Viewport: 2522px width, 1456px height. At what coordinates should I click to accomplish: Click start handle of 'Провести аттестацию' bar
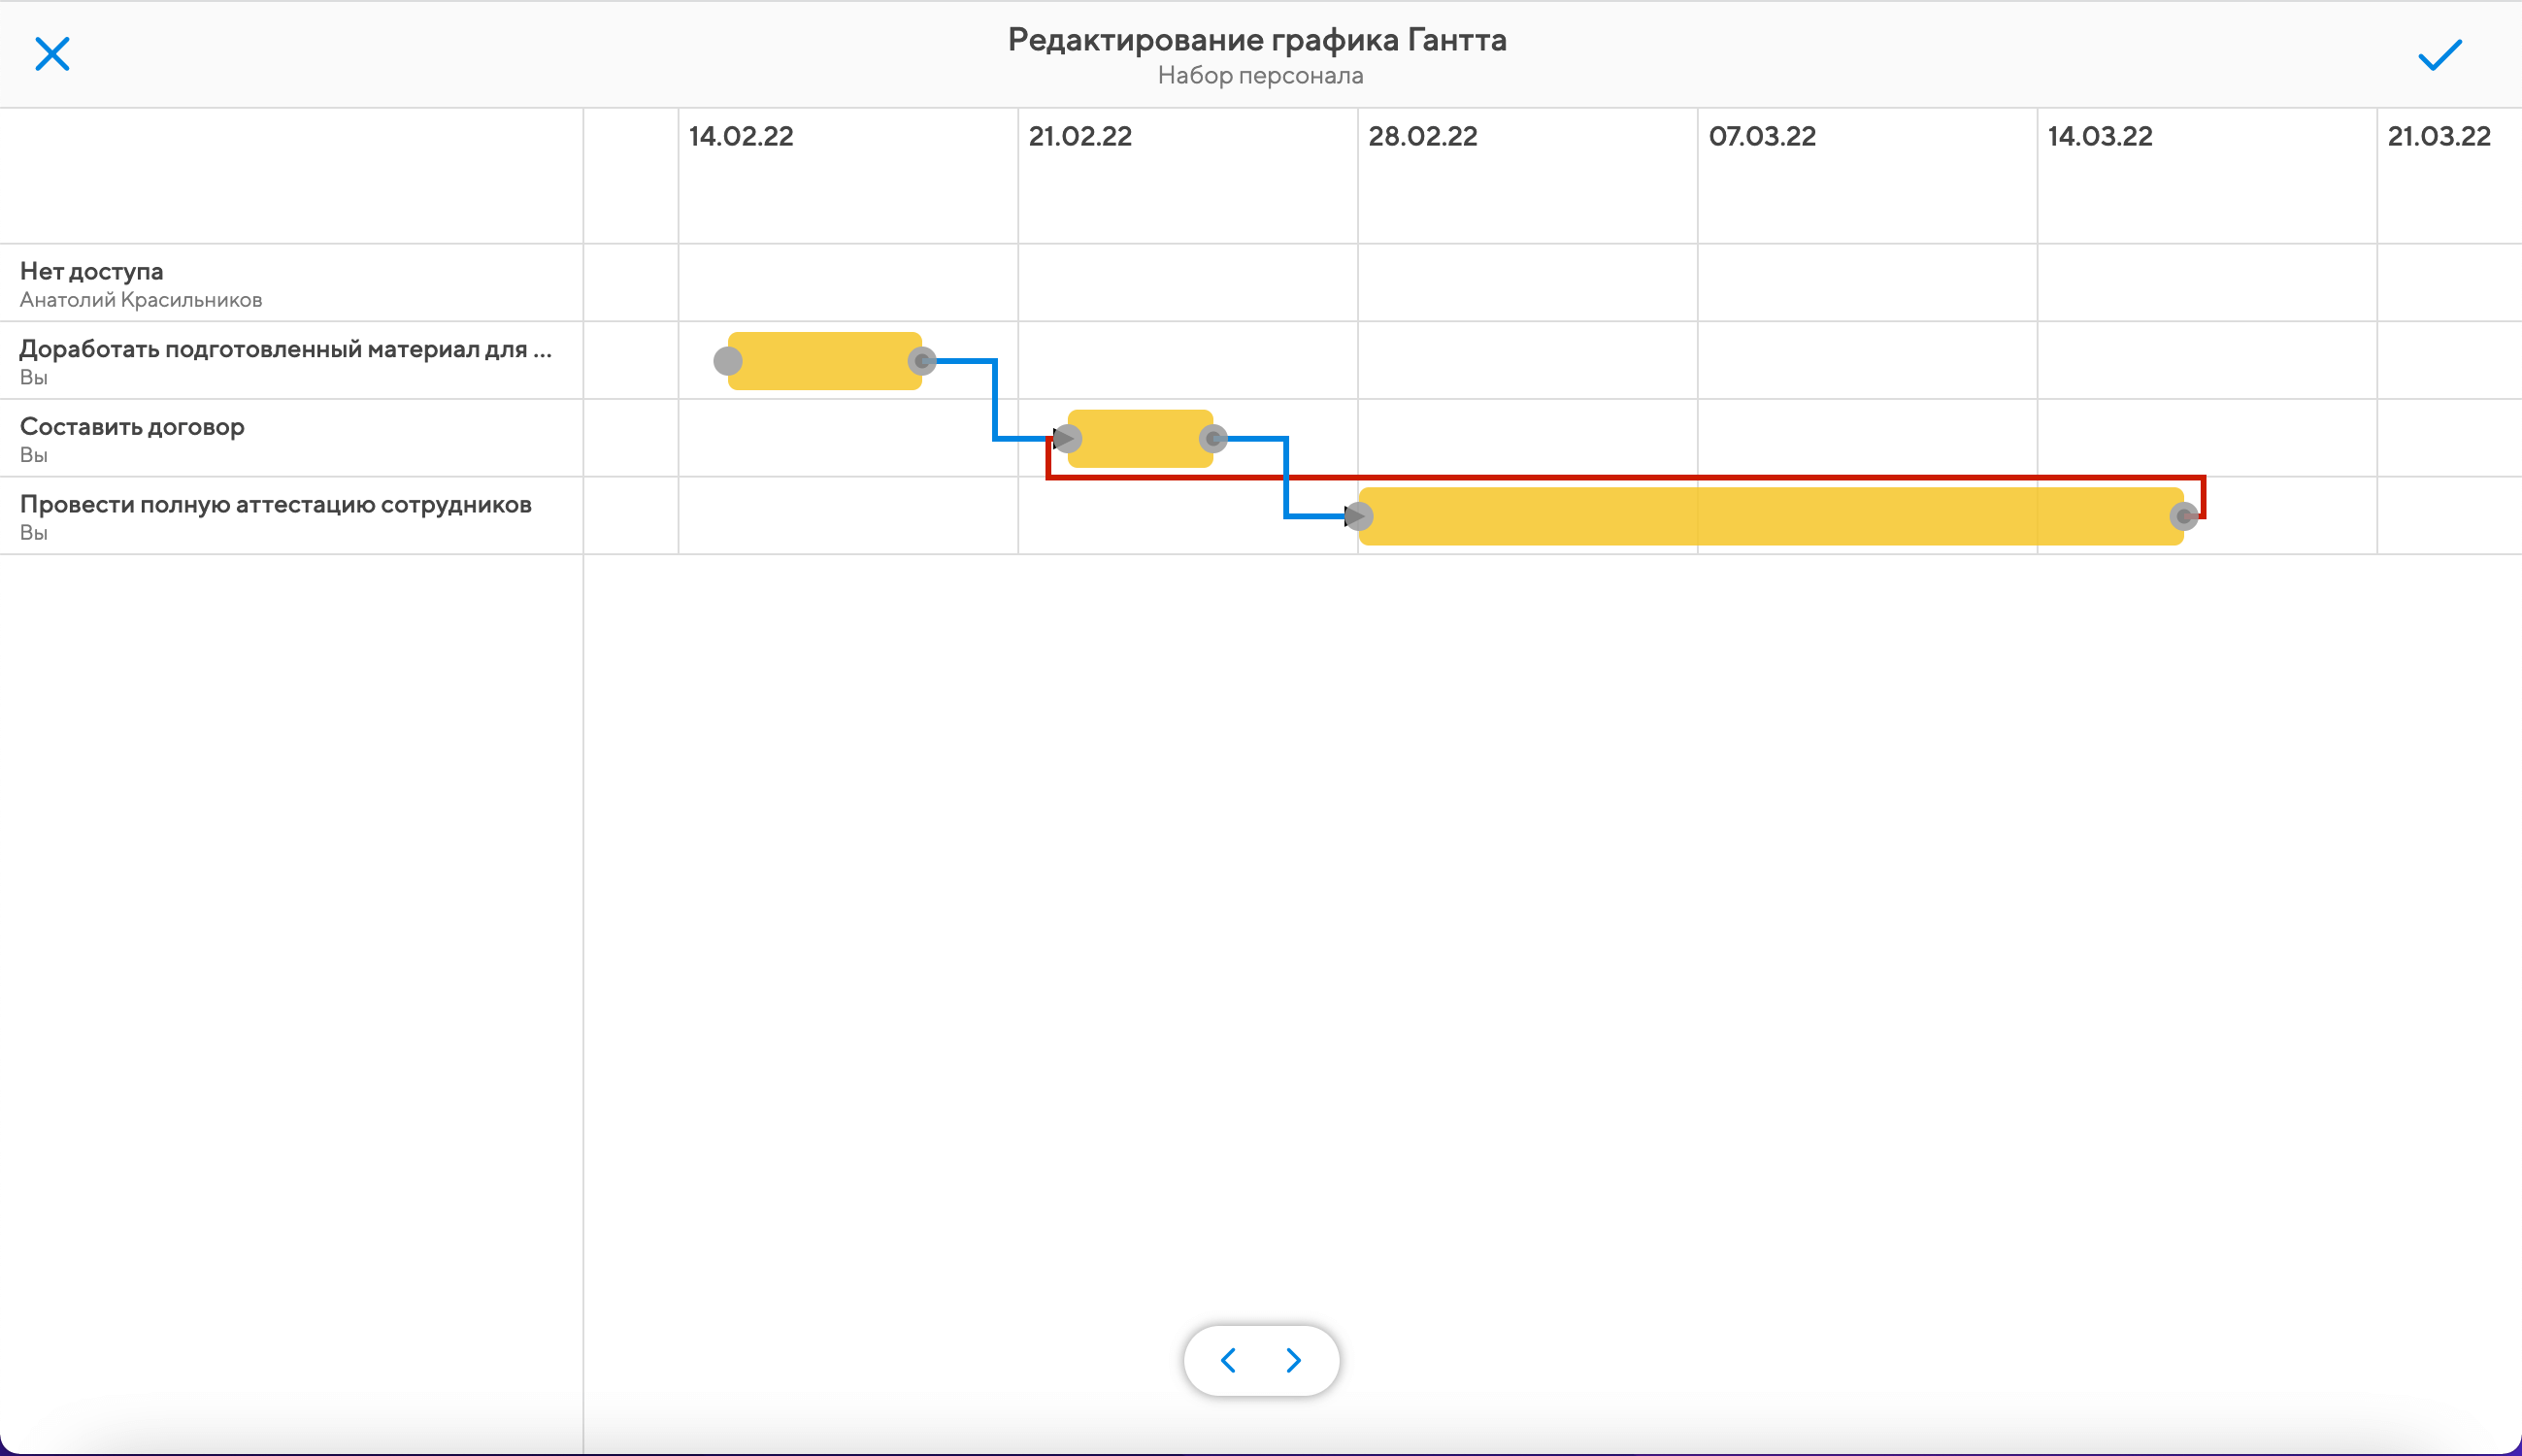click(1359, 516)
